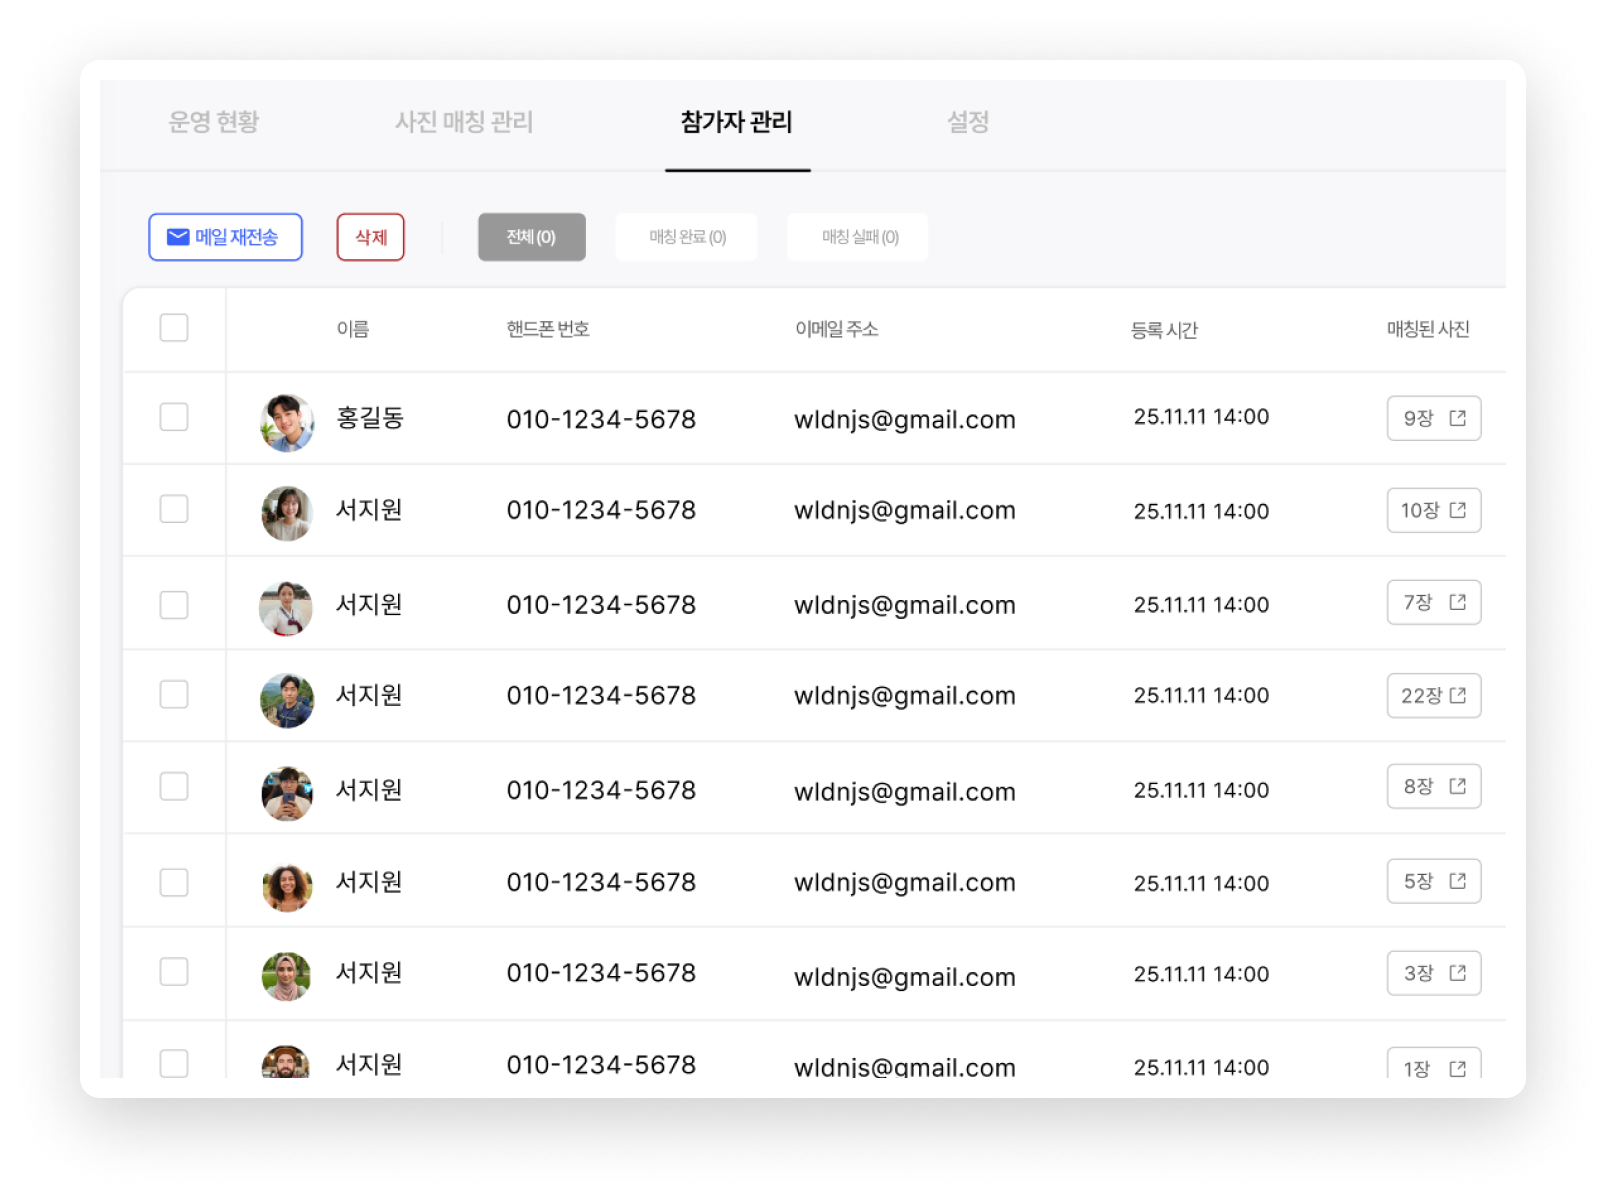The width and height of the screenshot is (1606, 1198).
Task: Check the box for the 3장 row
Action: click(174, 972)
